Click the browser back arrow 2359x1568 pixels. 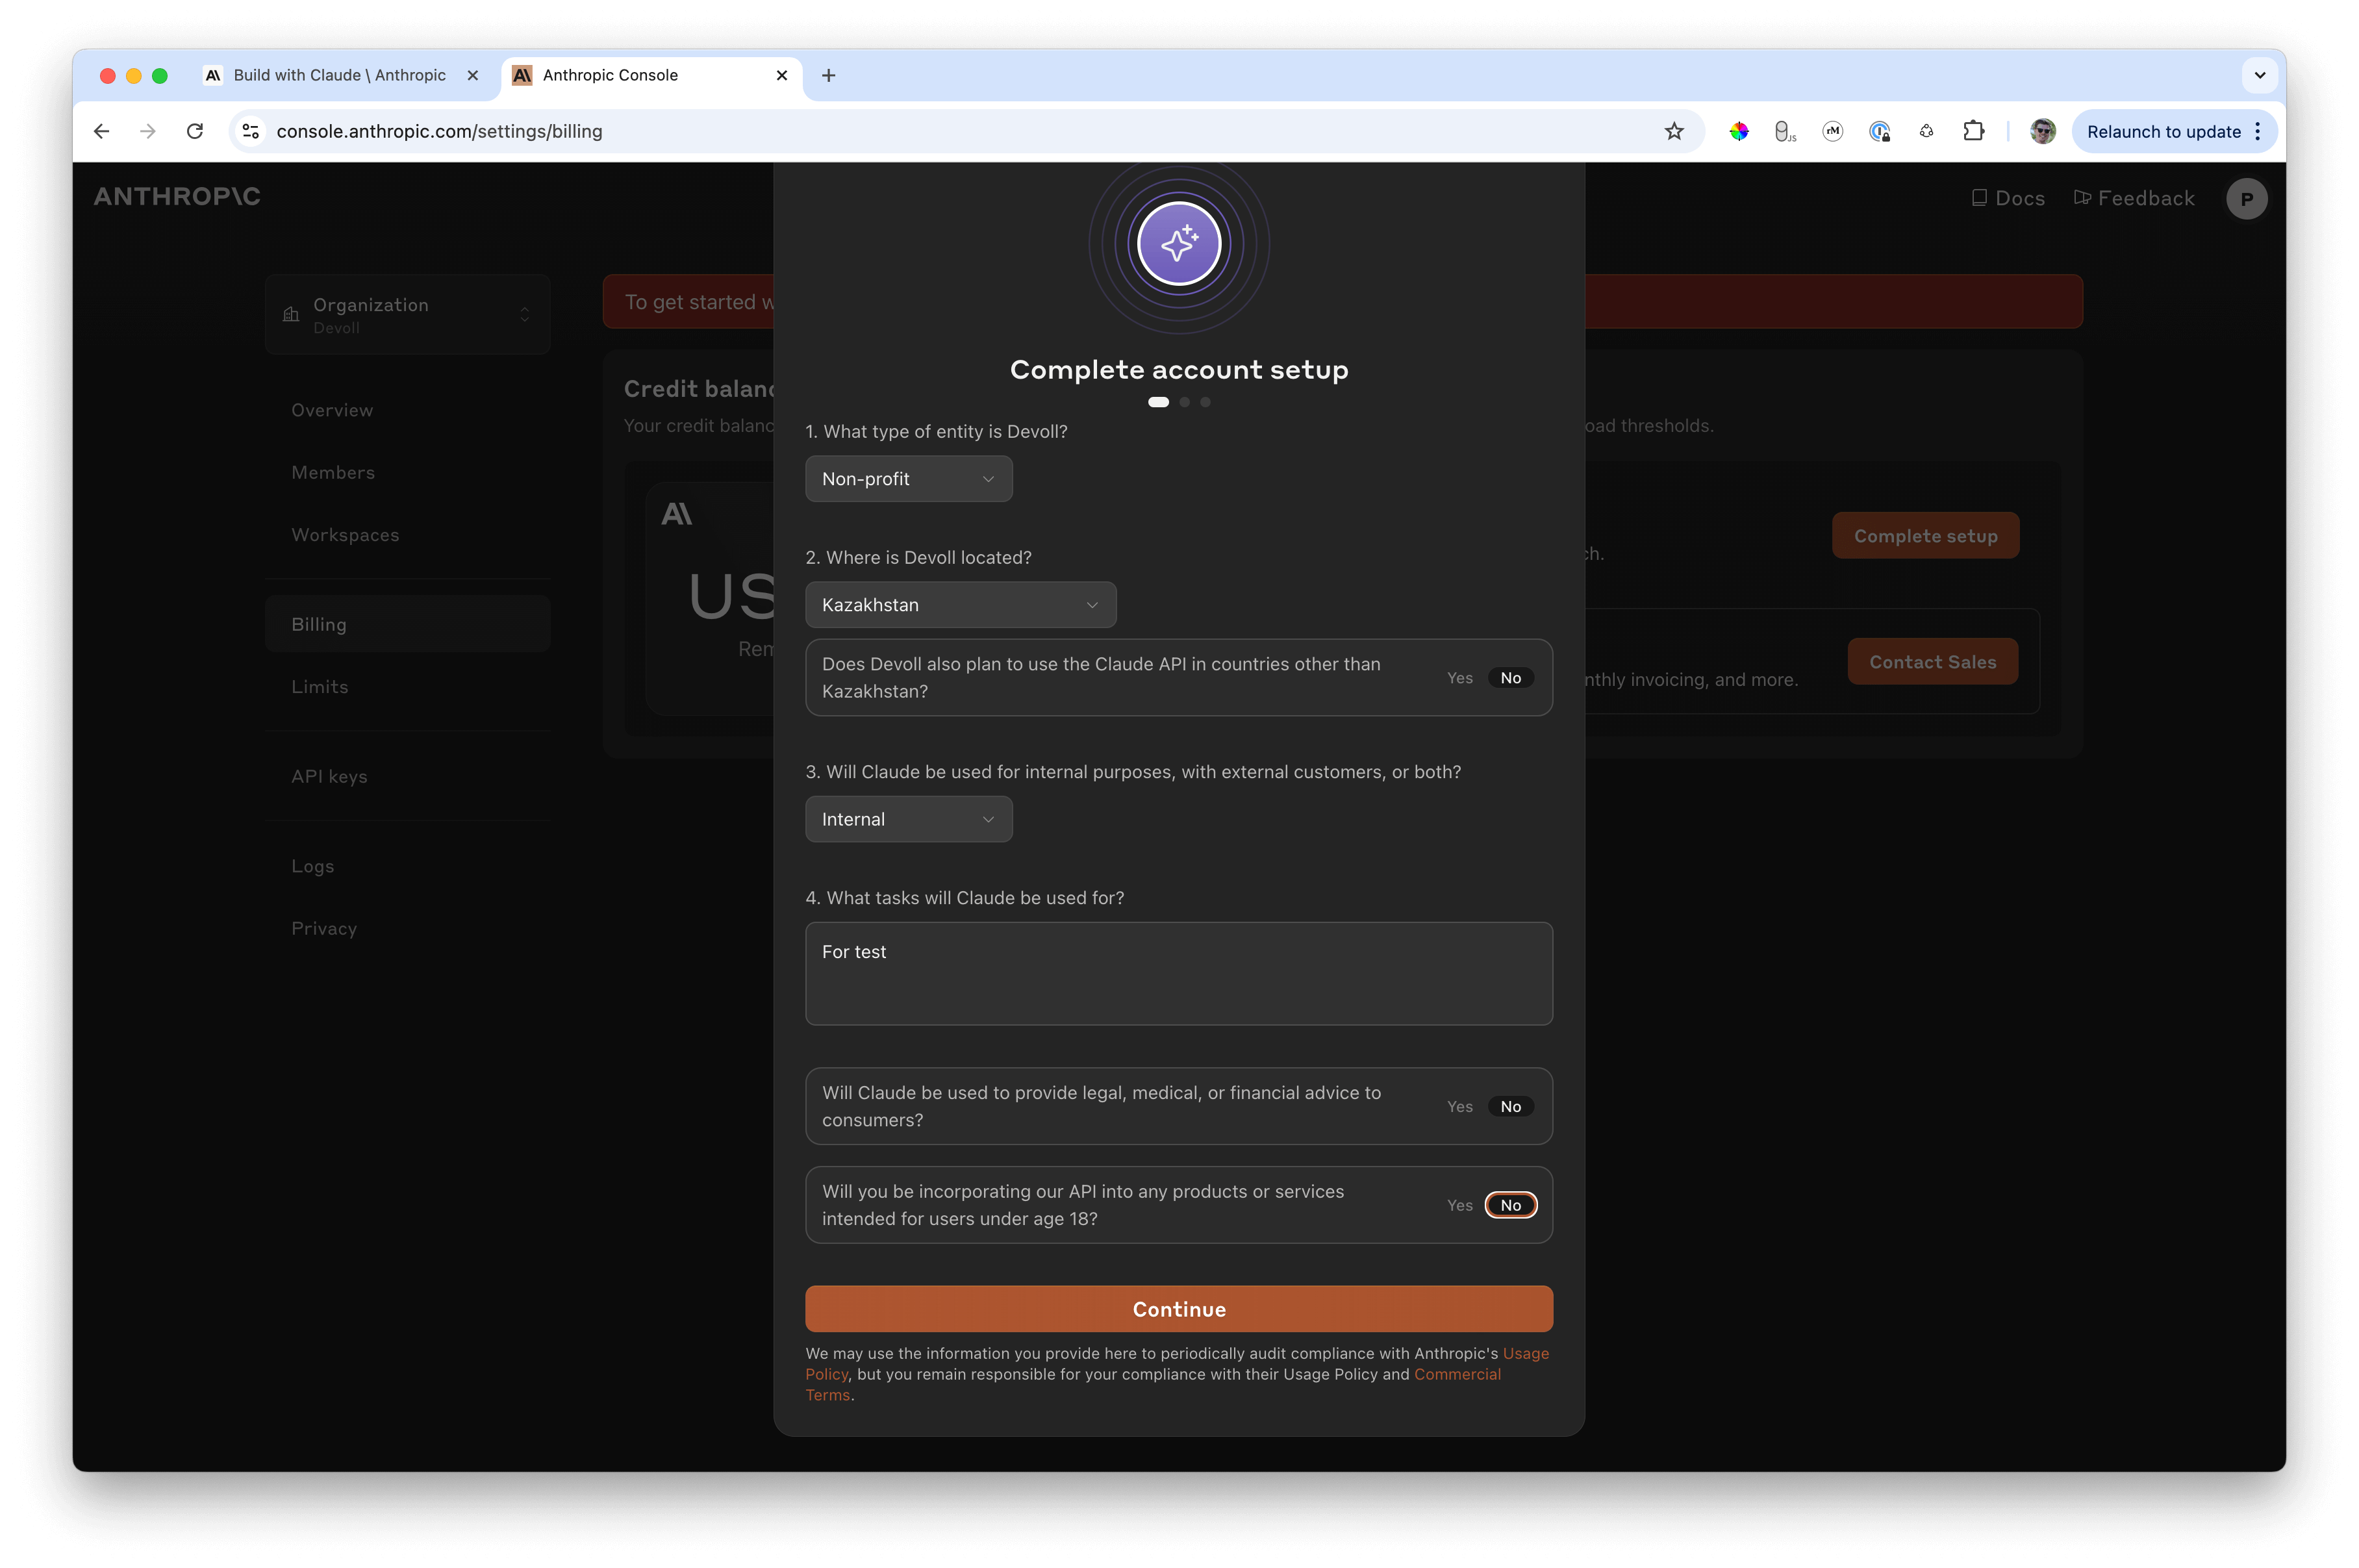[x=101, y=131]
